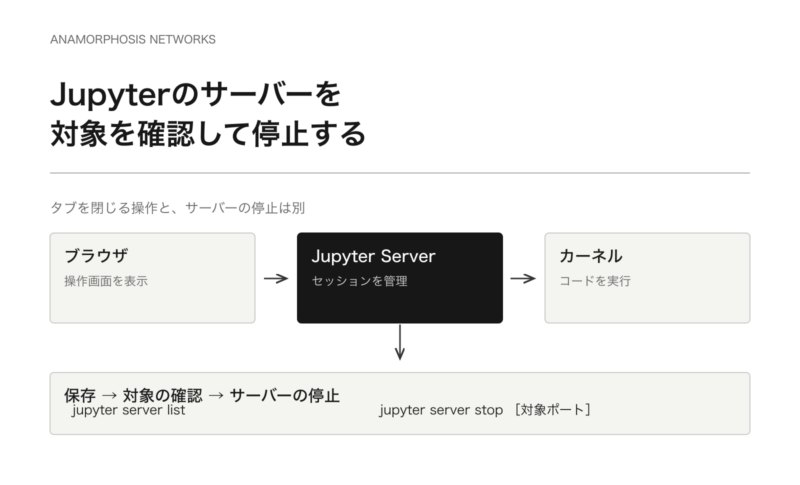Click the '操作画面を表示' caption
This screenshot has width=800, height=485.
(x=106, y=281)
